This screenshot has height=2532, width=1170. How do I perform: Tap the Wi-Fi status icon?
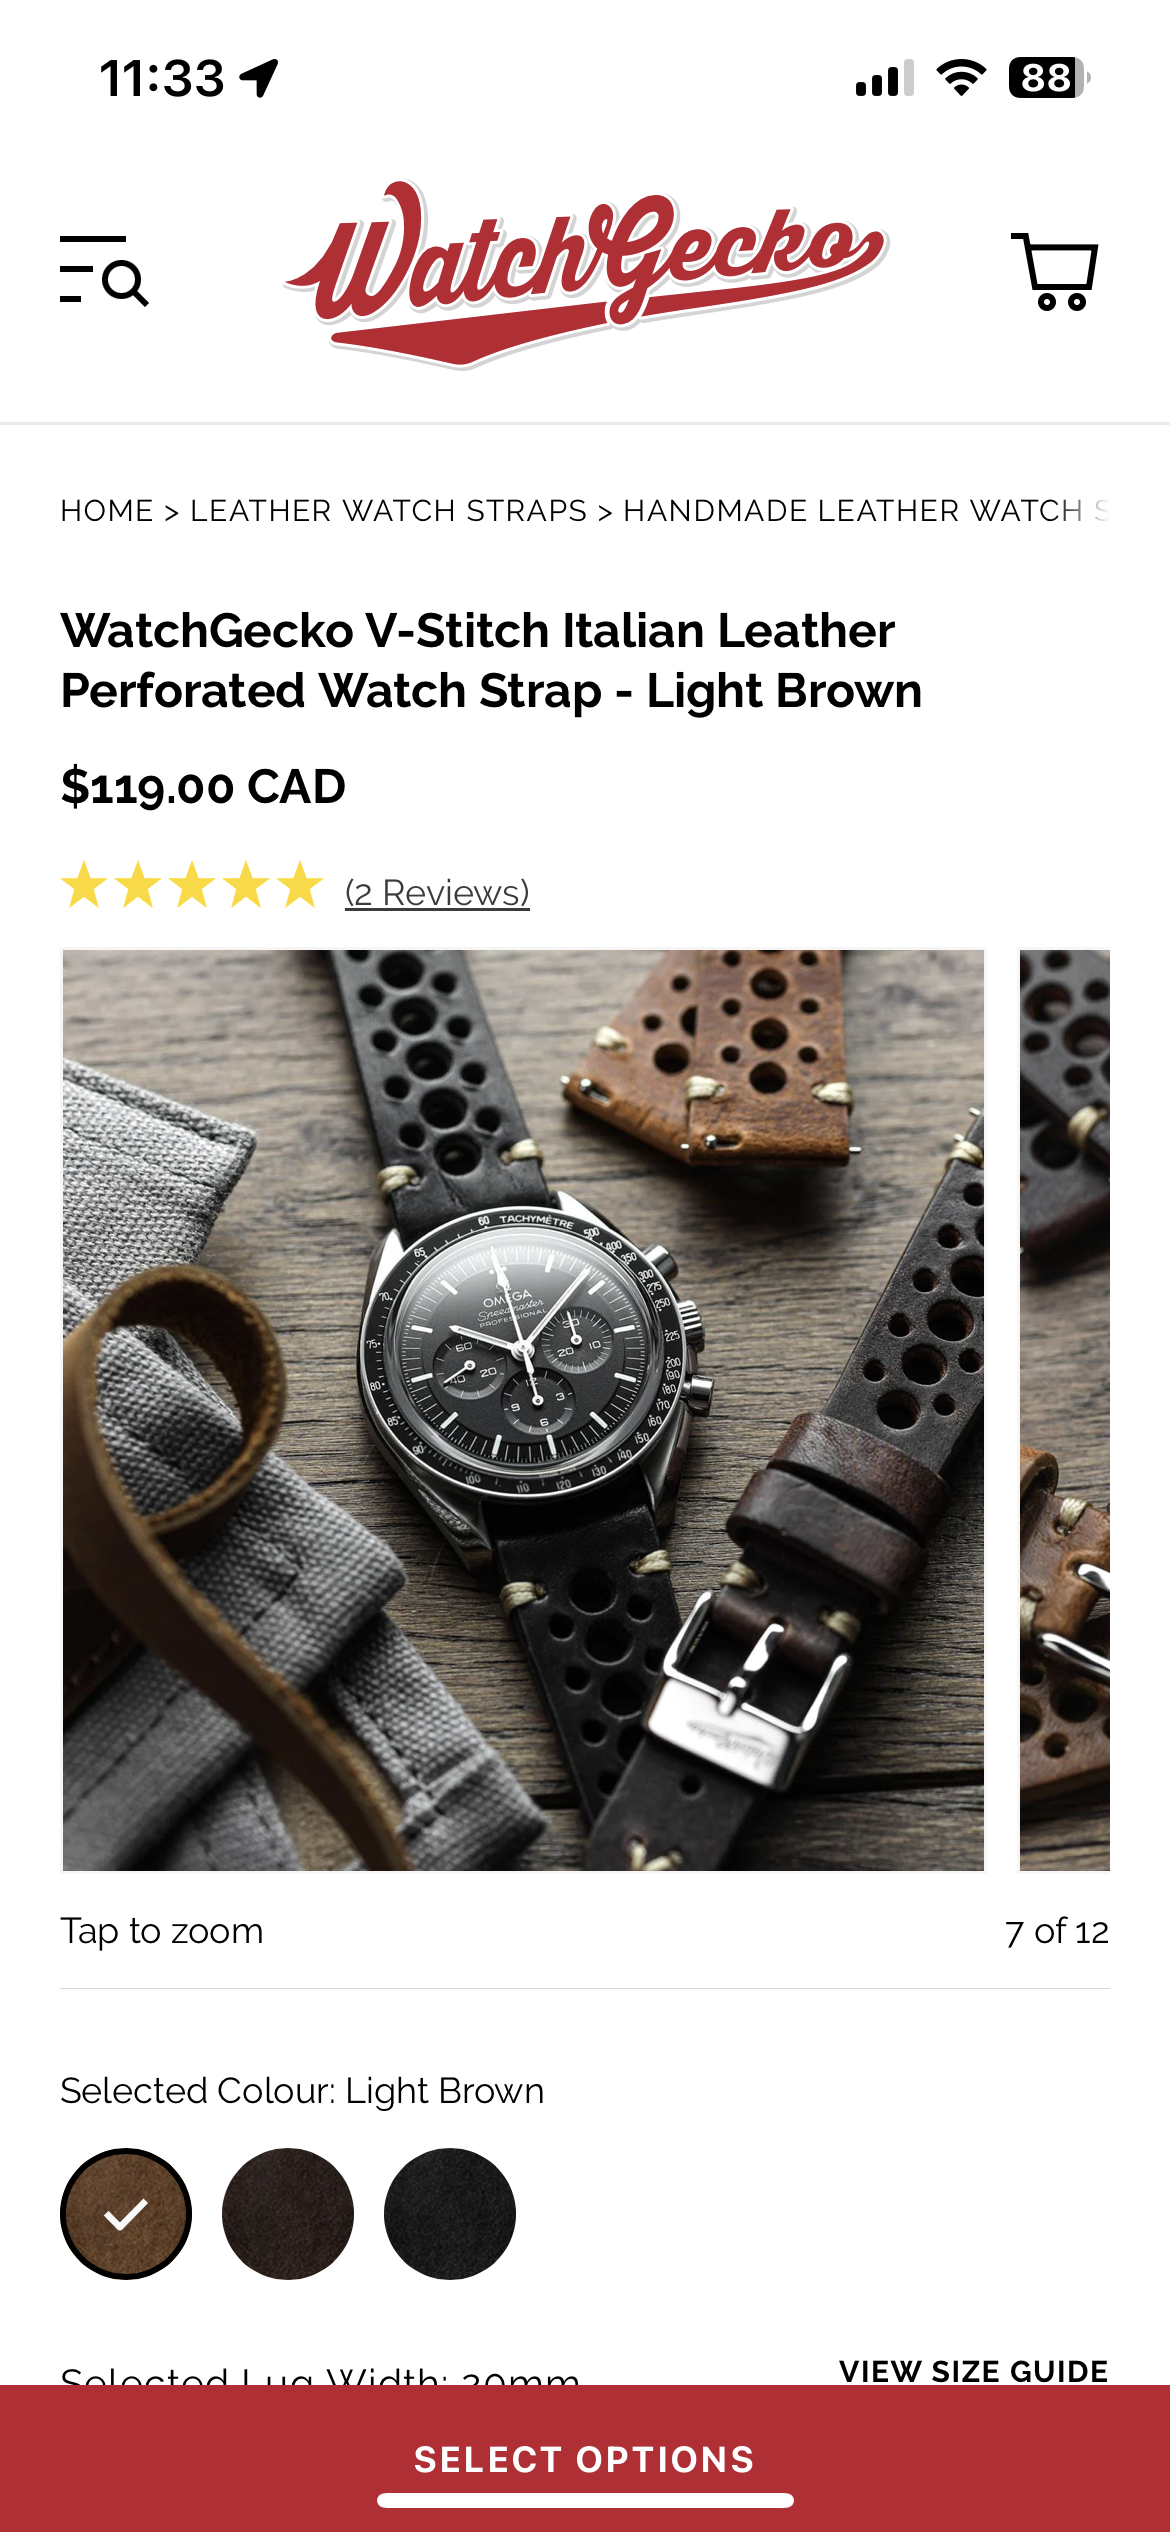click(x=961, y=78)
